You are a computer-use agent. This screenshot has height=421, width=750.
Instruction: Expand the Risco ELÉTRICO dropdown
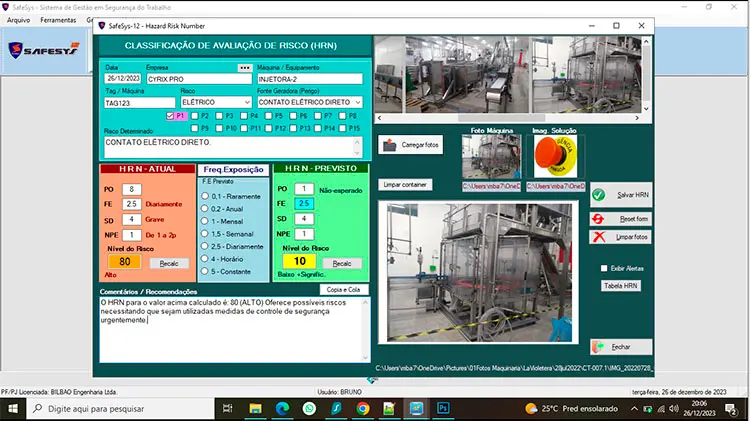pos(246,102)
